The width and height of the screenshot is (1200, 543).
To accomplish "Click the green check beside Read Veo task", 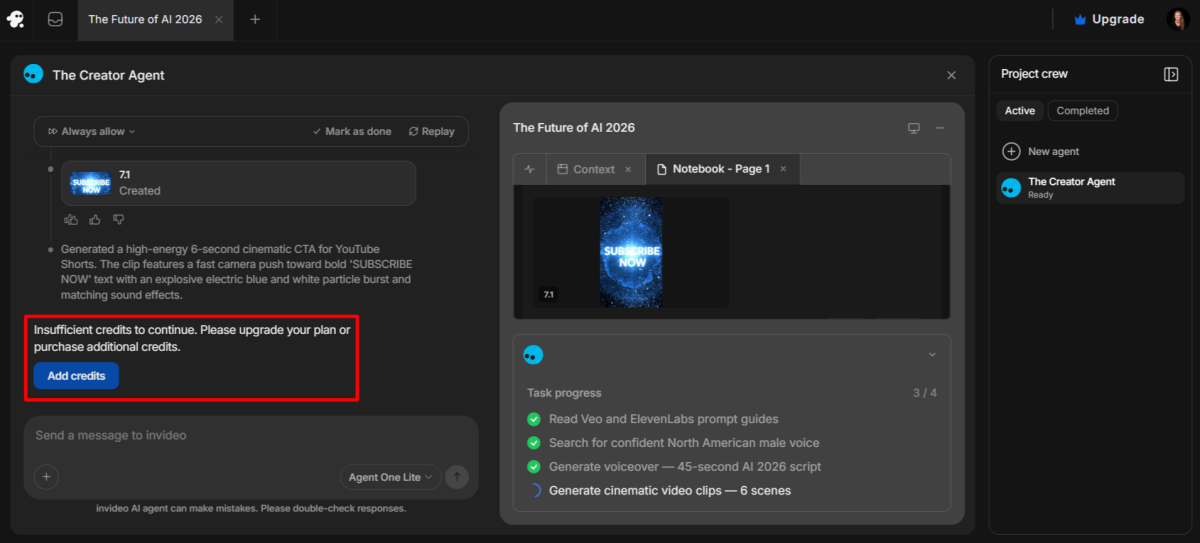I will tap(534, 419).
